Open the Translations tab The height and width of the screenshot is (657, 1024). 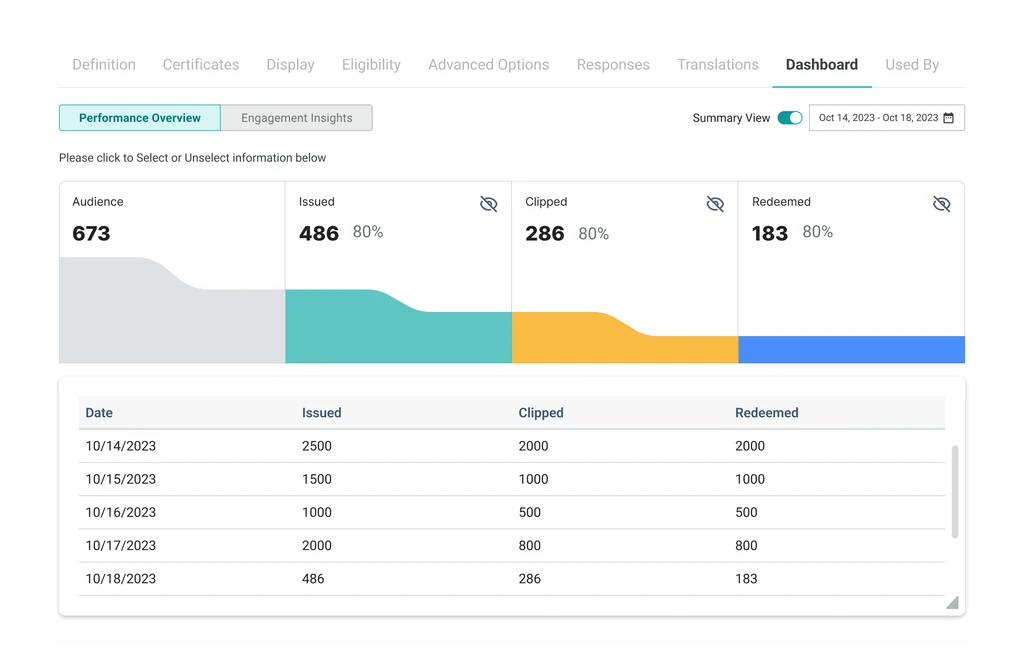tap(718, 65)
